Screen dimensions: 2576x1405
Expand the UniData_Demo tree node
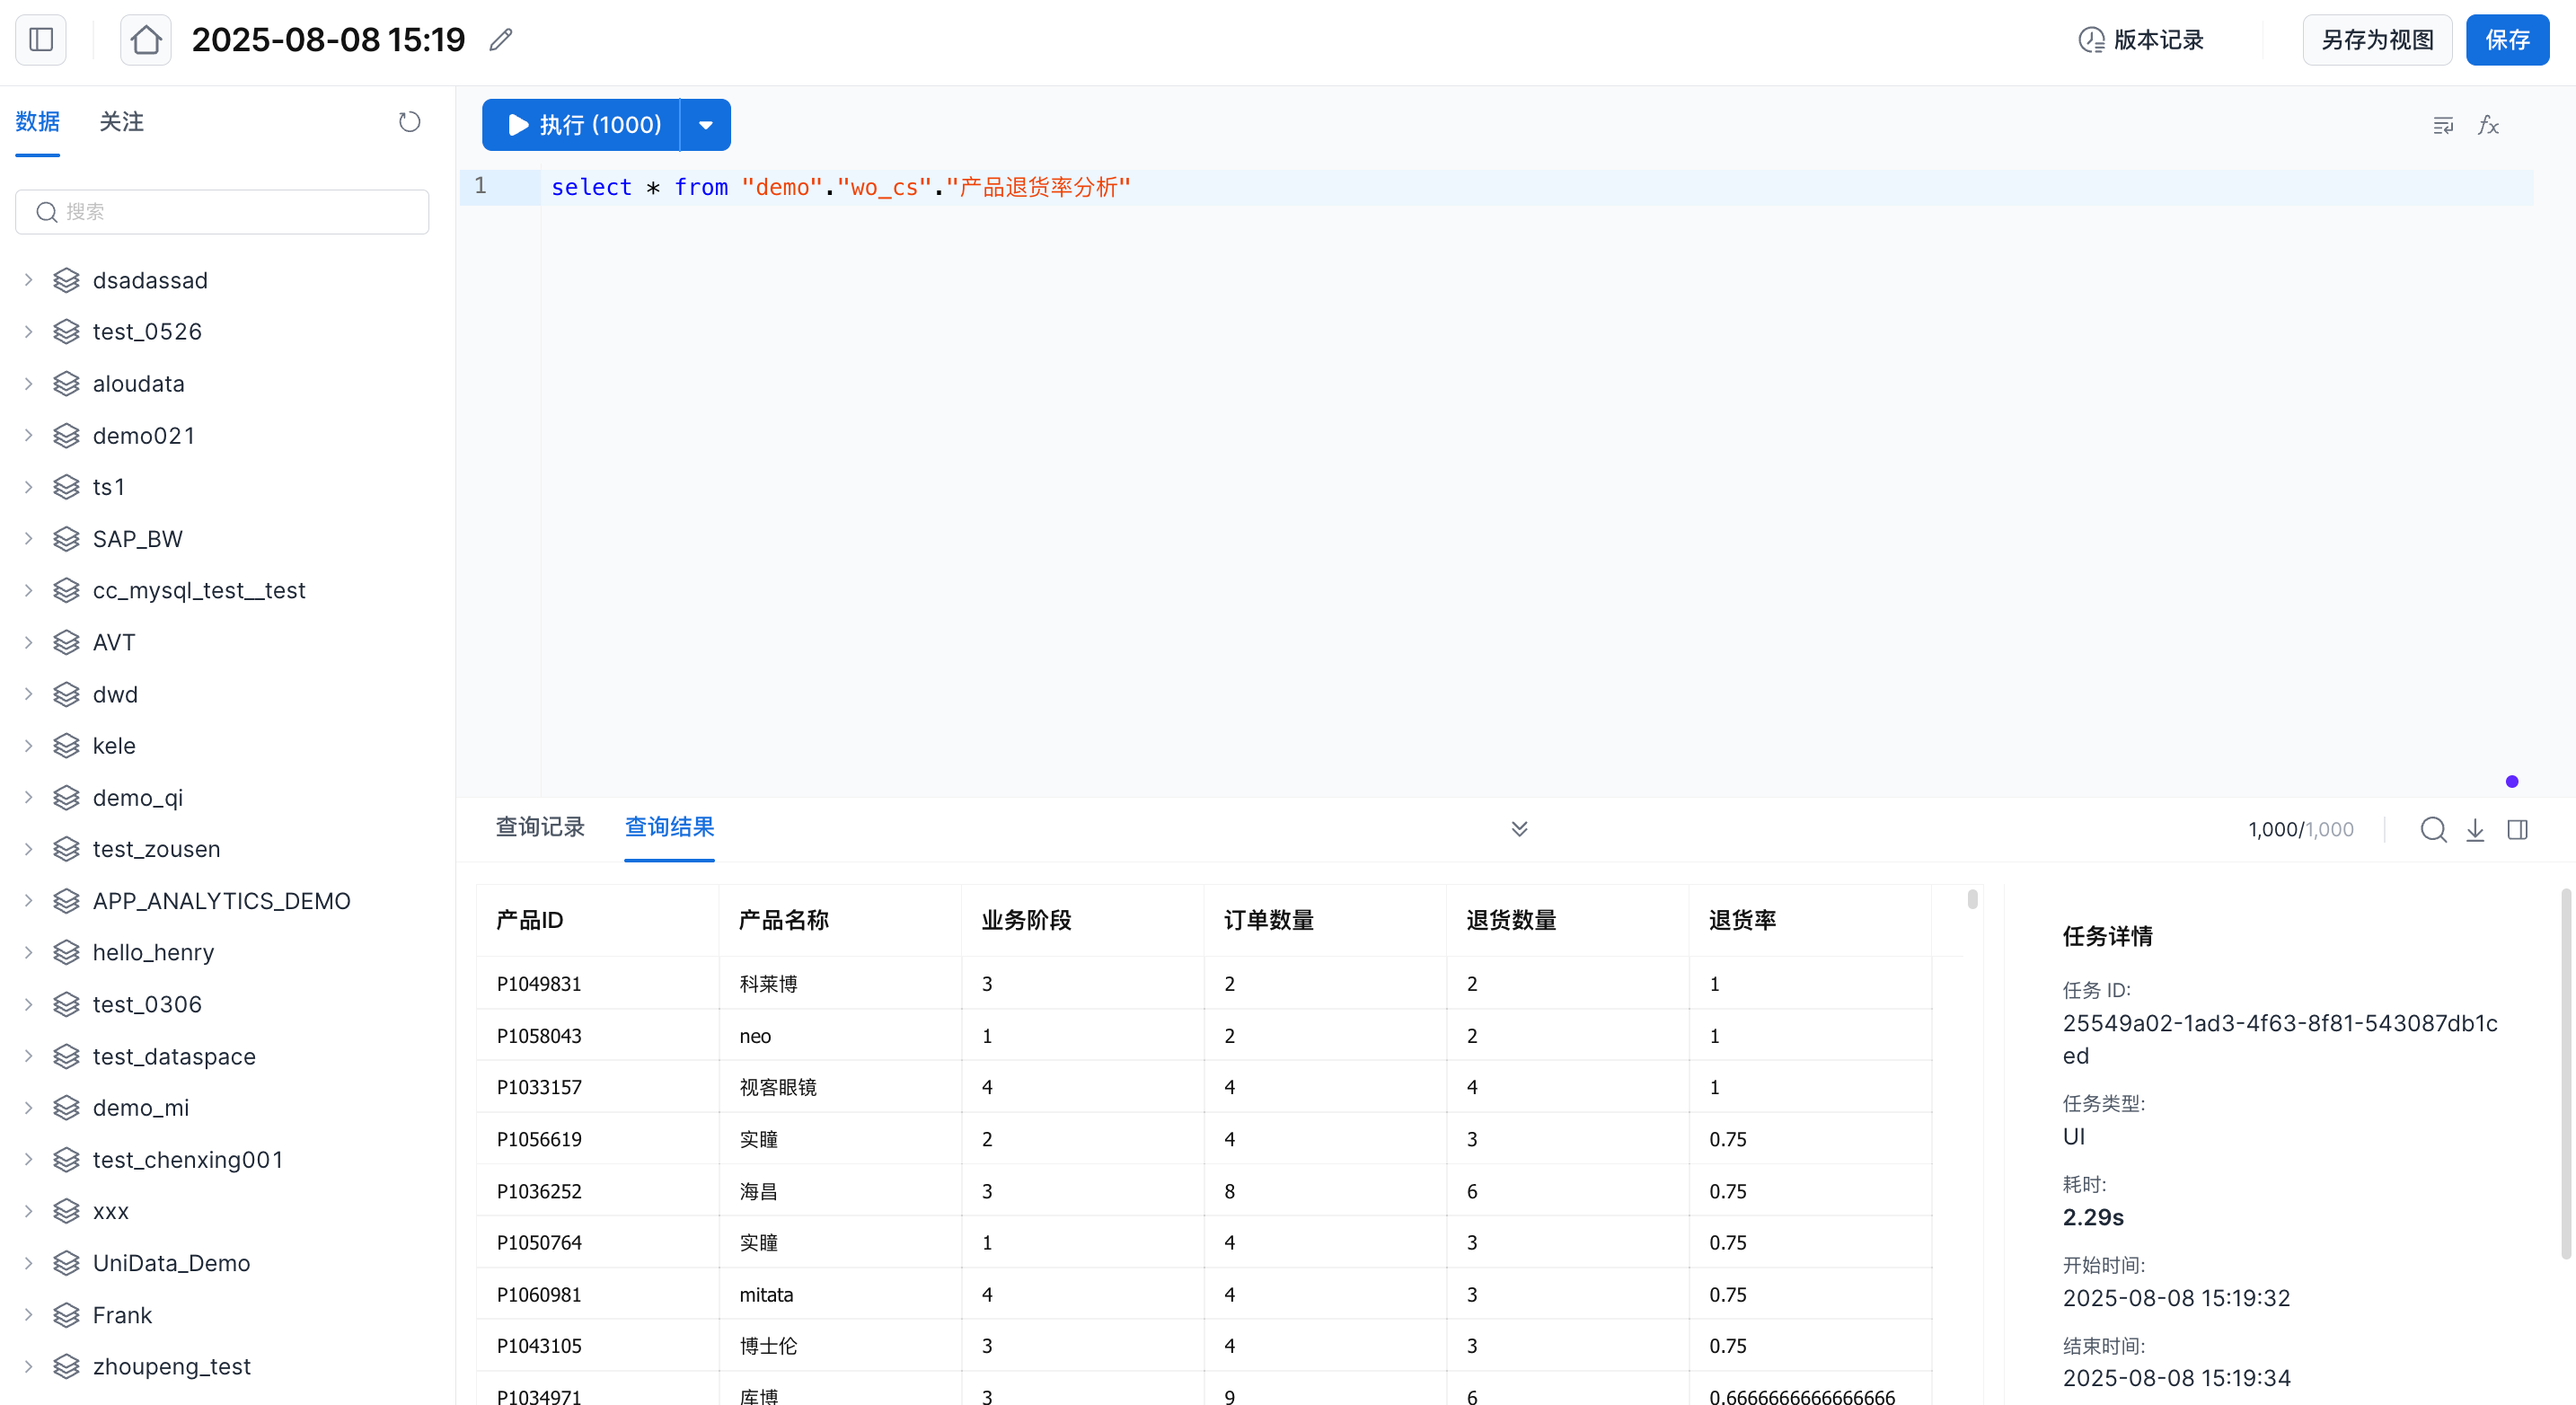[29, 1263]
